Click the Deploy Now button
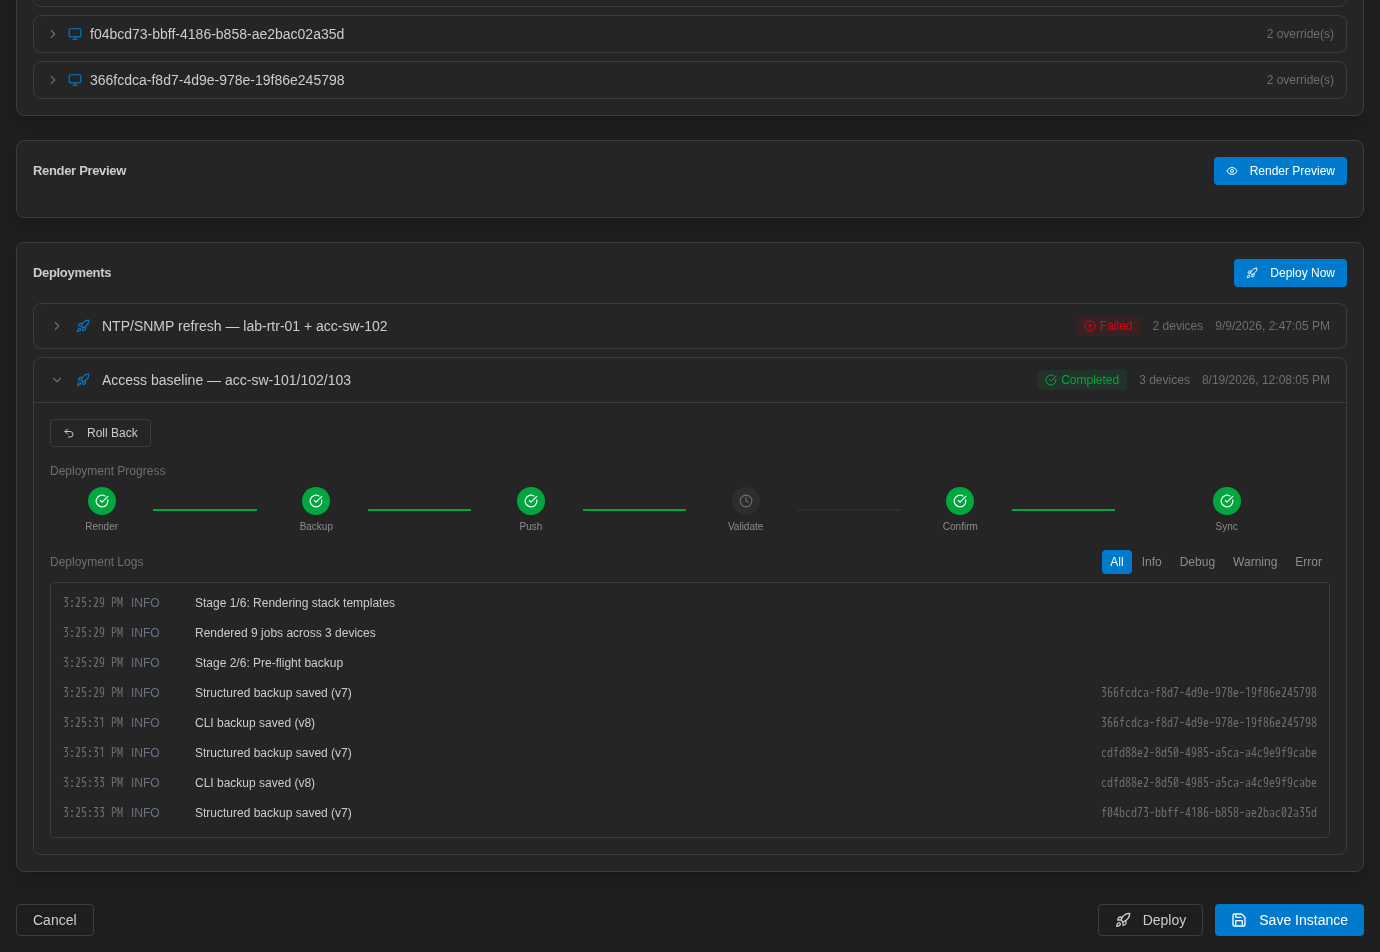Screen dimensions: 1380x952 coord(1290,273)
